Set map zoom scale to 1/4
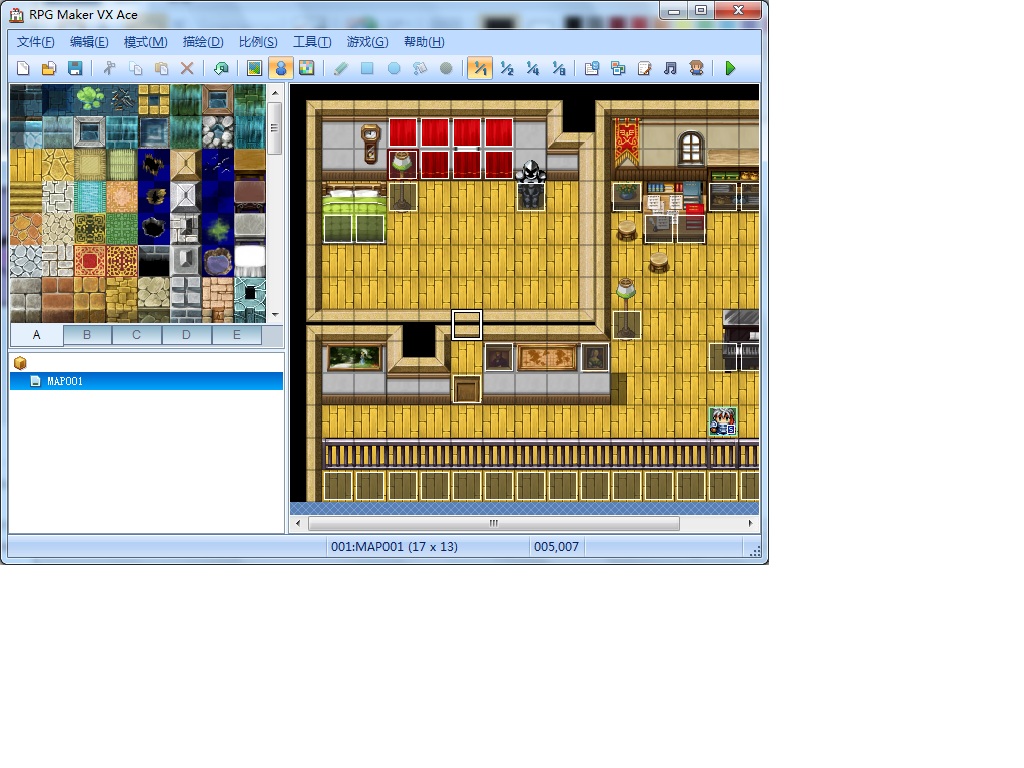The width and height of the screenshot is (1024, 768). 533,68
